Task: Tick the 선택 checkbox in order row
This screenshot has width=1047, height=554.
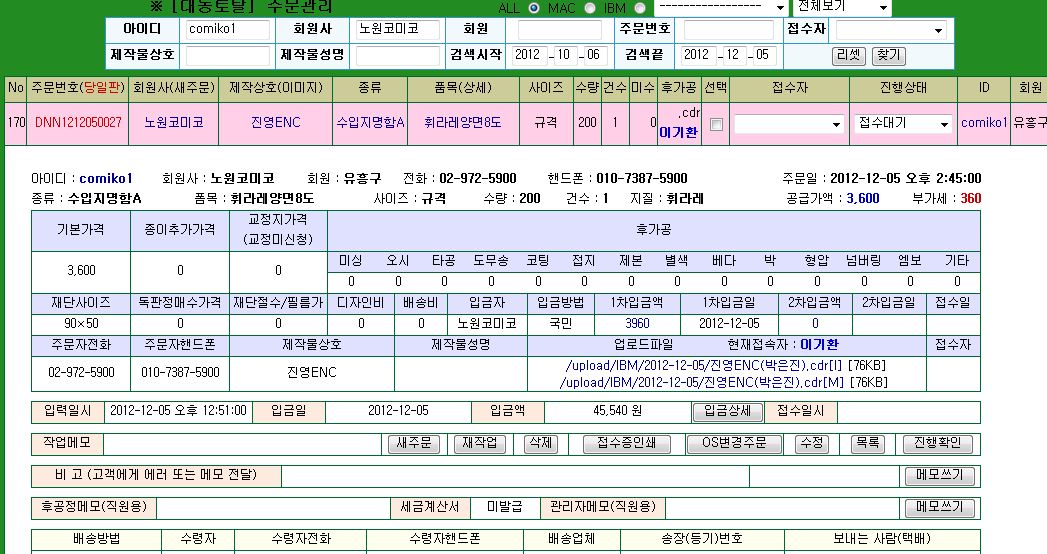Action: 715,125
